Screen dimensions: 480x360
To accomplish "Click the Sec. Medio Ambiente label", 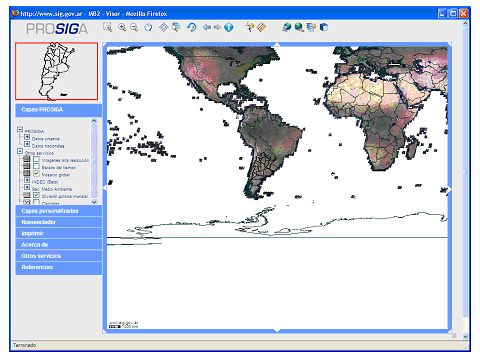I will tap(52, 189).
